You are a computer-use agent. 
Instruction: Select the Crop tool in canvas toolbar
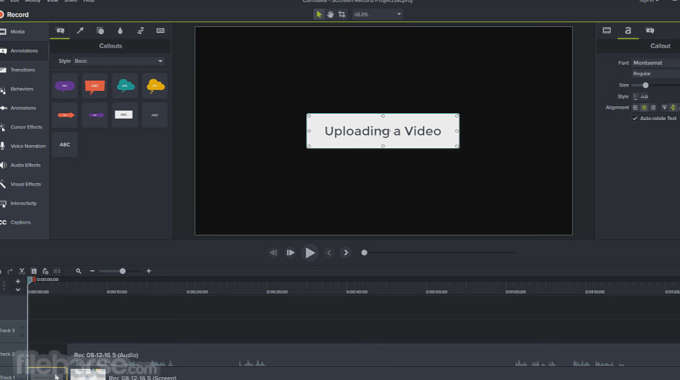click(x=342, y=14)
